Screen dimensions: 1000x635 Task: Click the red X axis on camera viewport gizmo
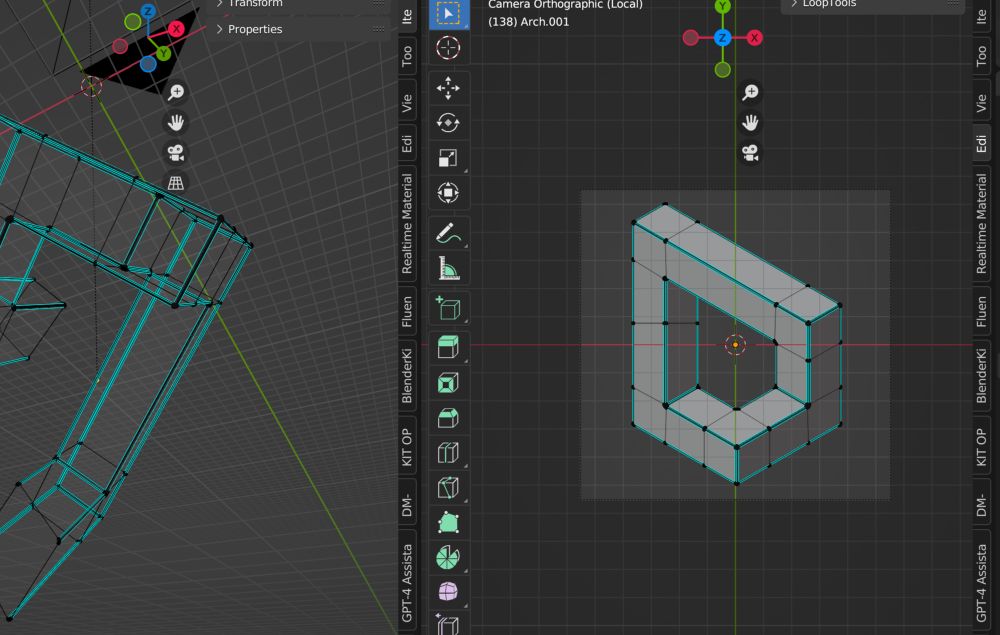(x=754, y=38)
